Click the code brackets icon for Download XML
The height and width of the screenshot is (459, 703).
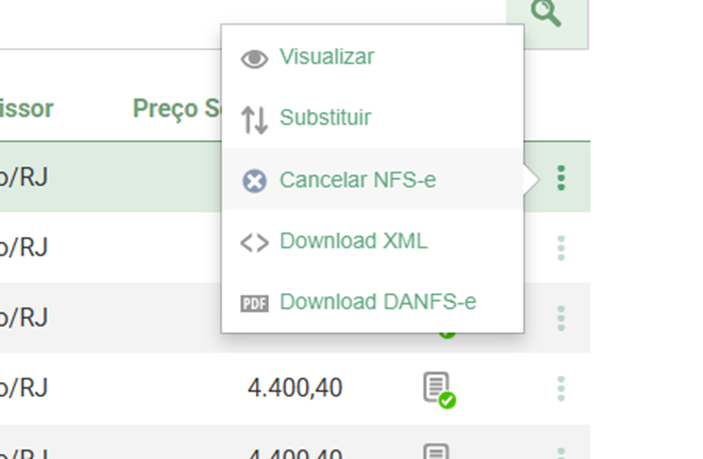(255, 242)
